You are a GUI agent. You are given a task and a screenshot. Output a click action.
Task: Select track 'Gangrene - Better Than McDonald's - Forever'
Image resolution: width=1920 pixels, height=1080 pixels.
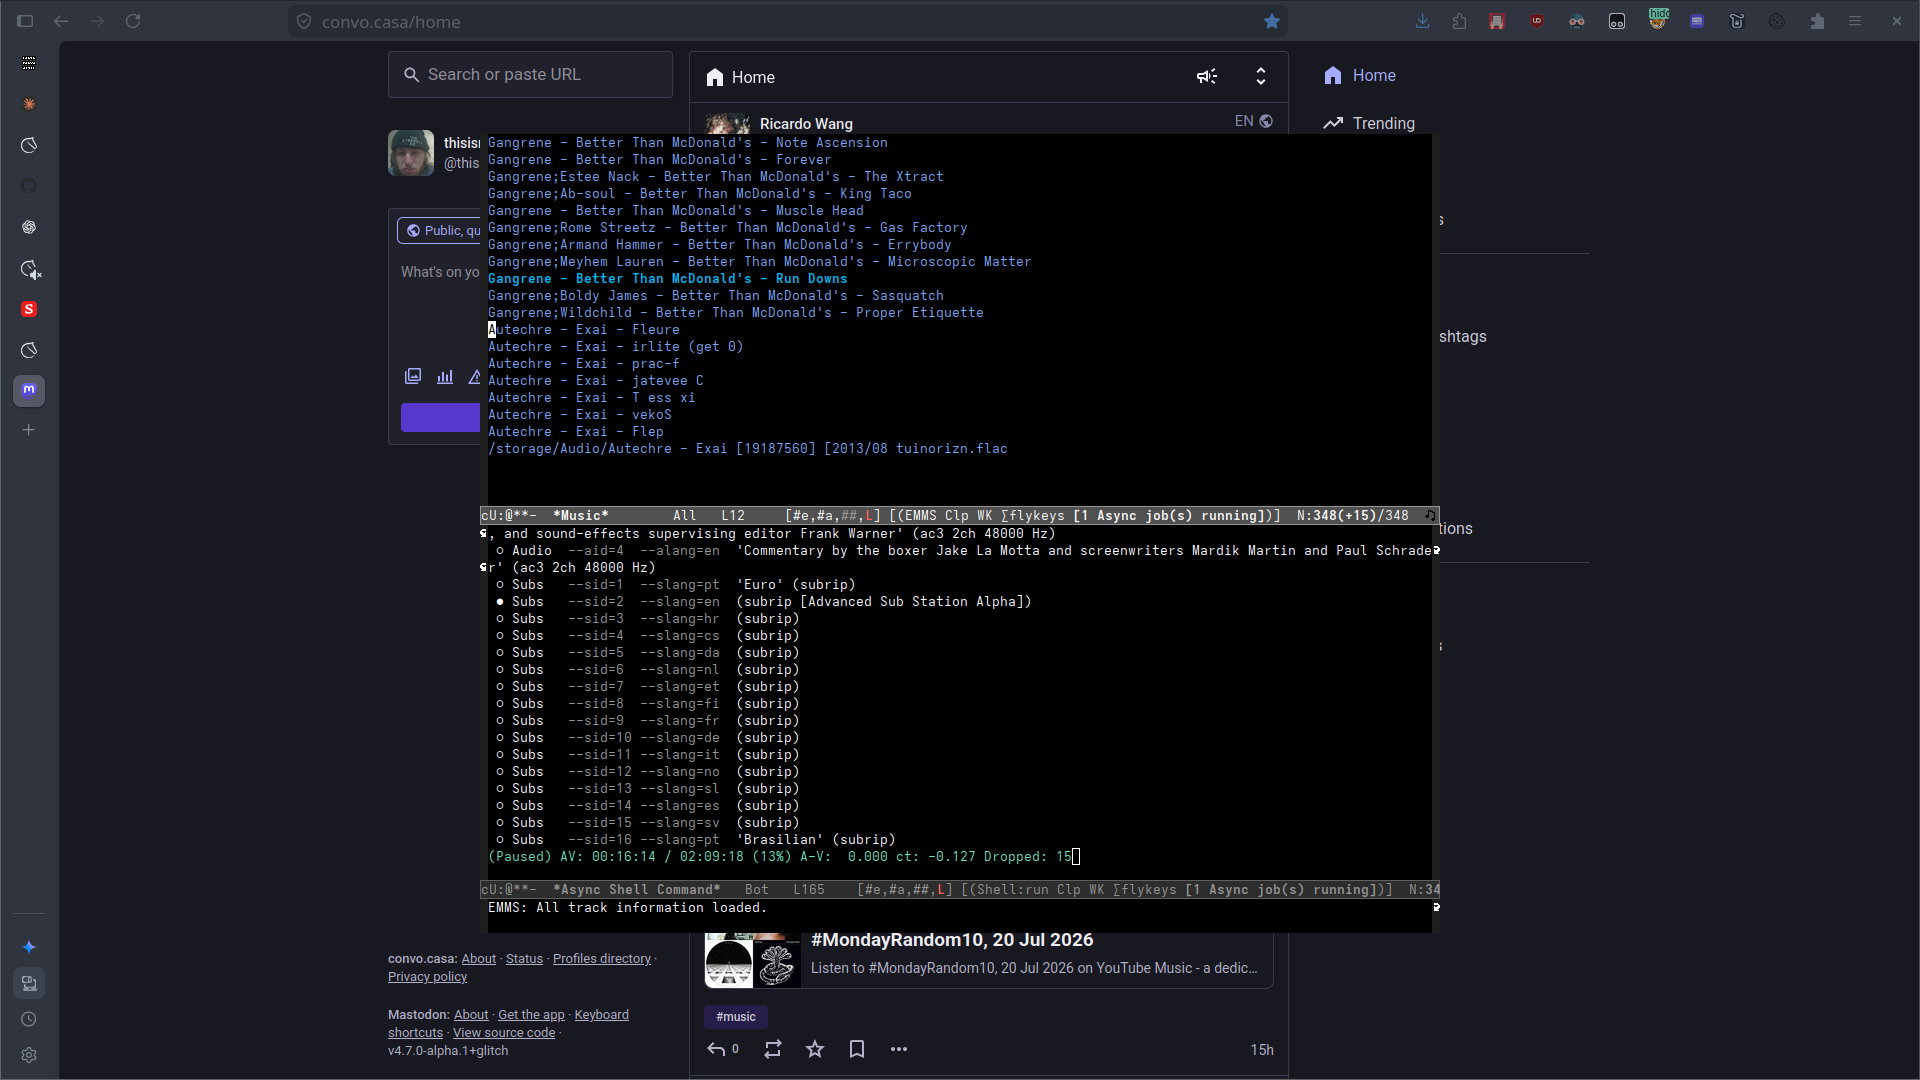(x=660, y=160)
